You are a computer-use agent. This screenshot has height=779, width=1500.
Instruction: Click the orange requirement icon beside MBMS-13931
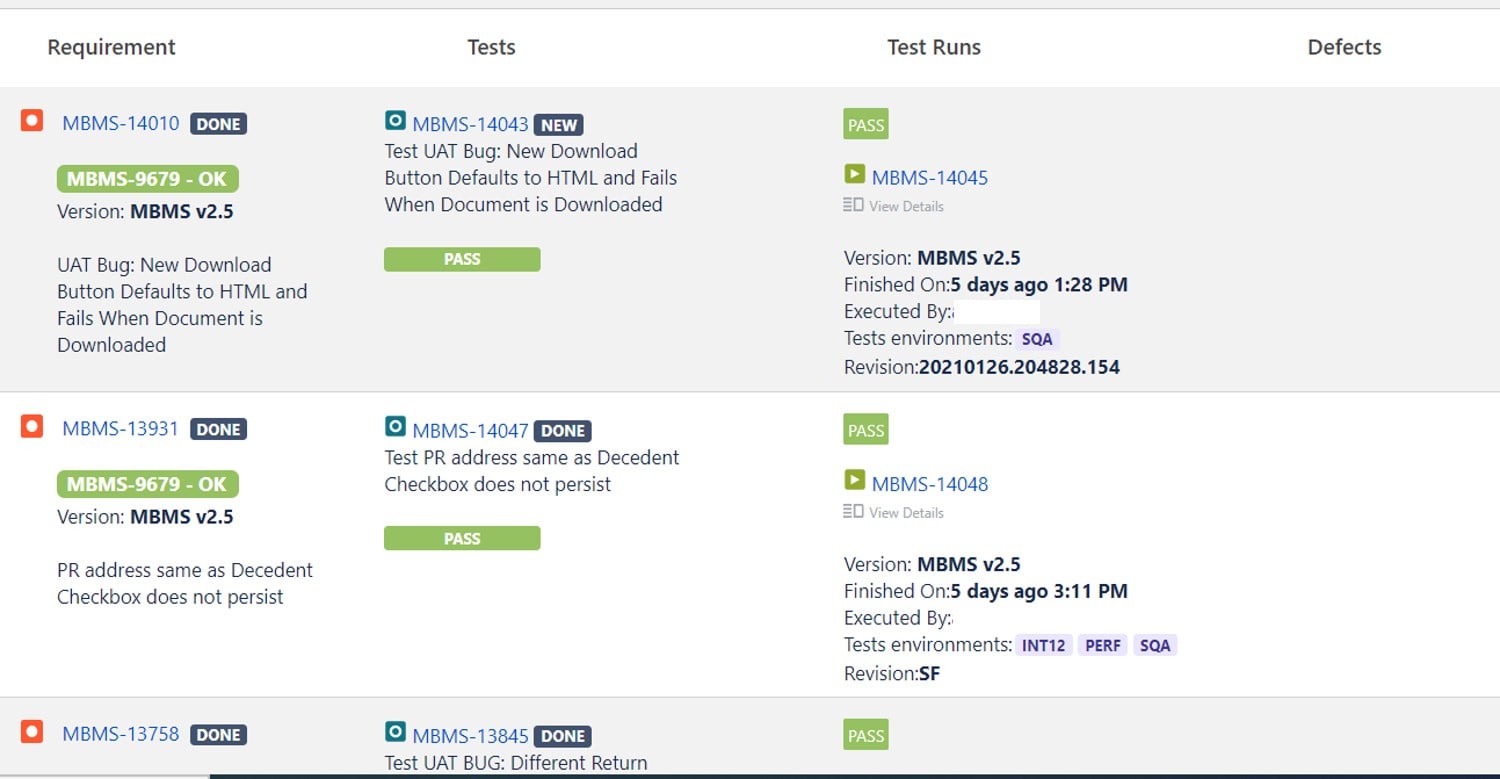coord(32,427)
